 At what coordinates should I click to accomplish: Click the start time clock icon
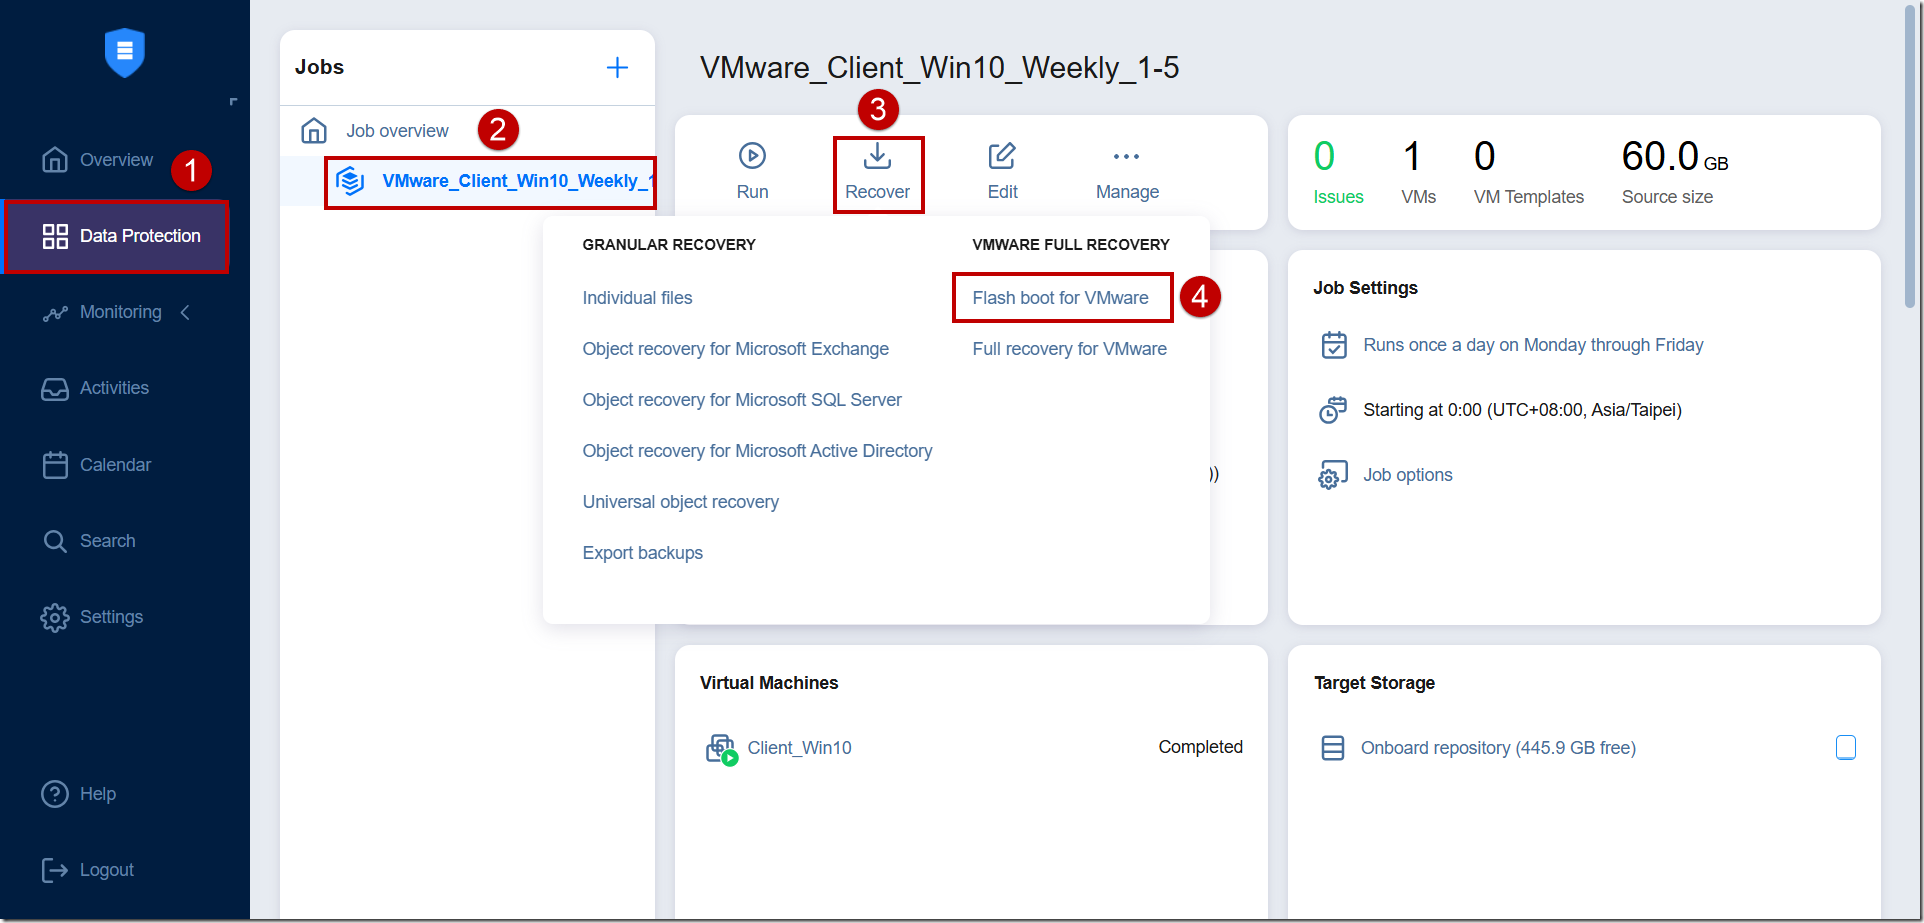1334,410
